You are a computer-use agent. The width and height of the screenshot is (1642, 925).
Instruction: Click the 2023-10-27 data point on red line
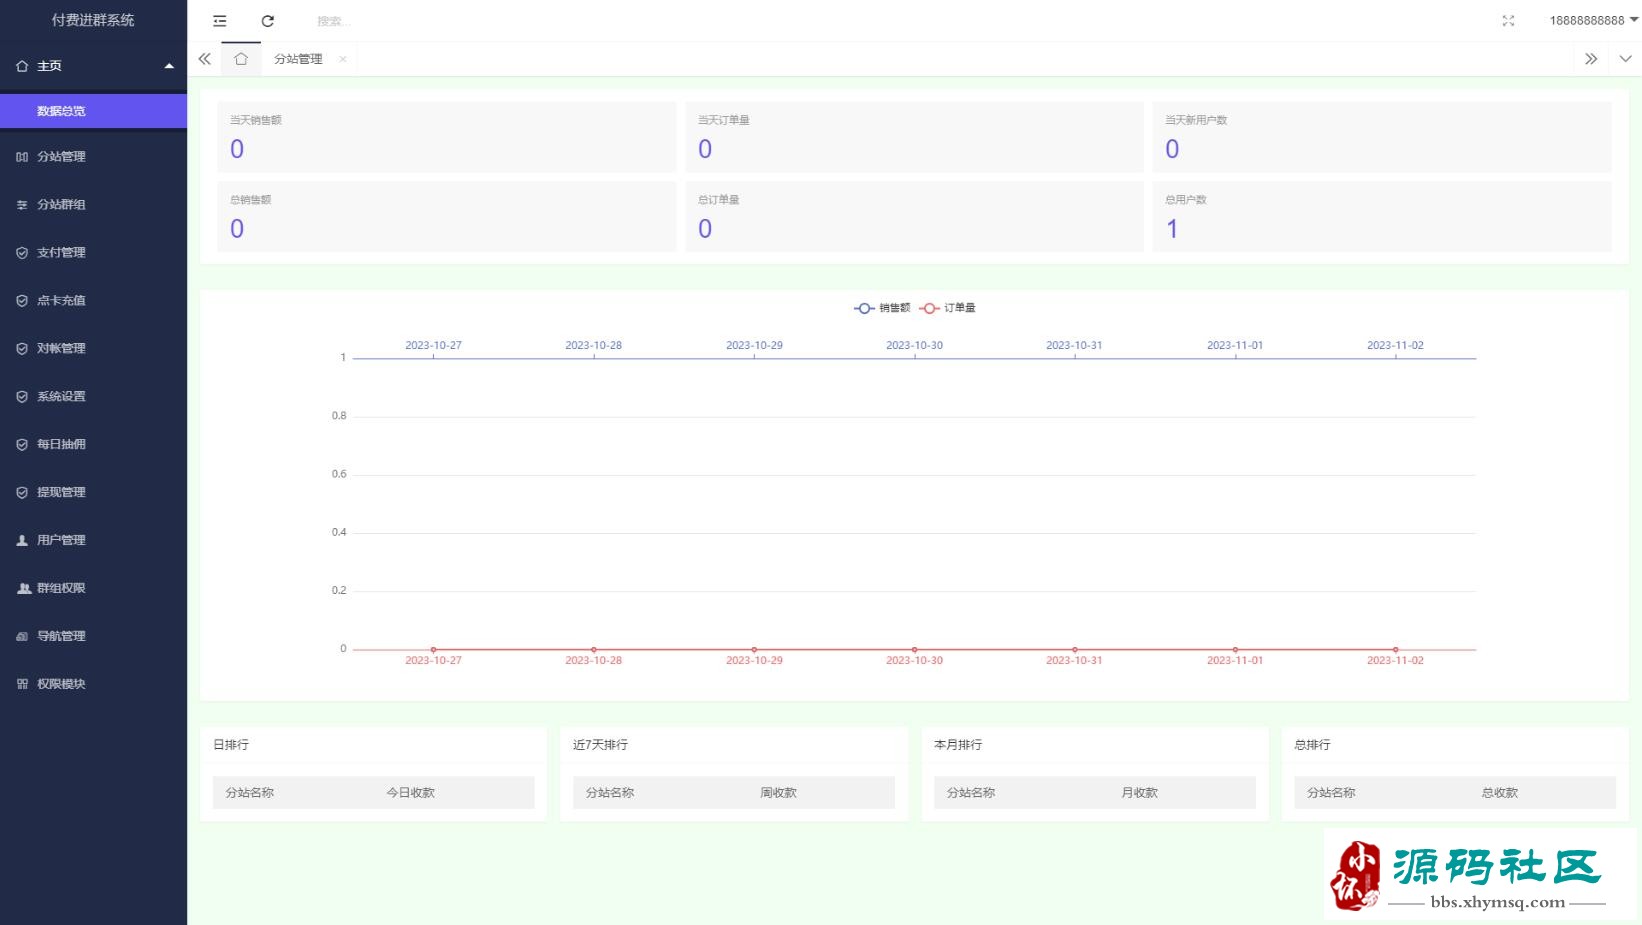433,650
